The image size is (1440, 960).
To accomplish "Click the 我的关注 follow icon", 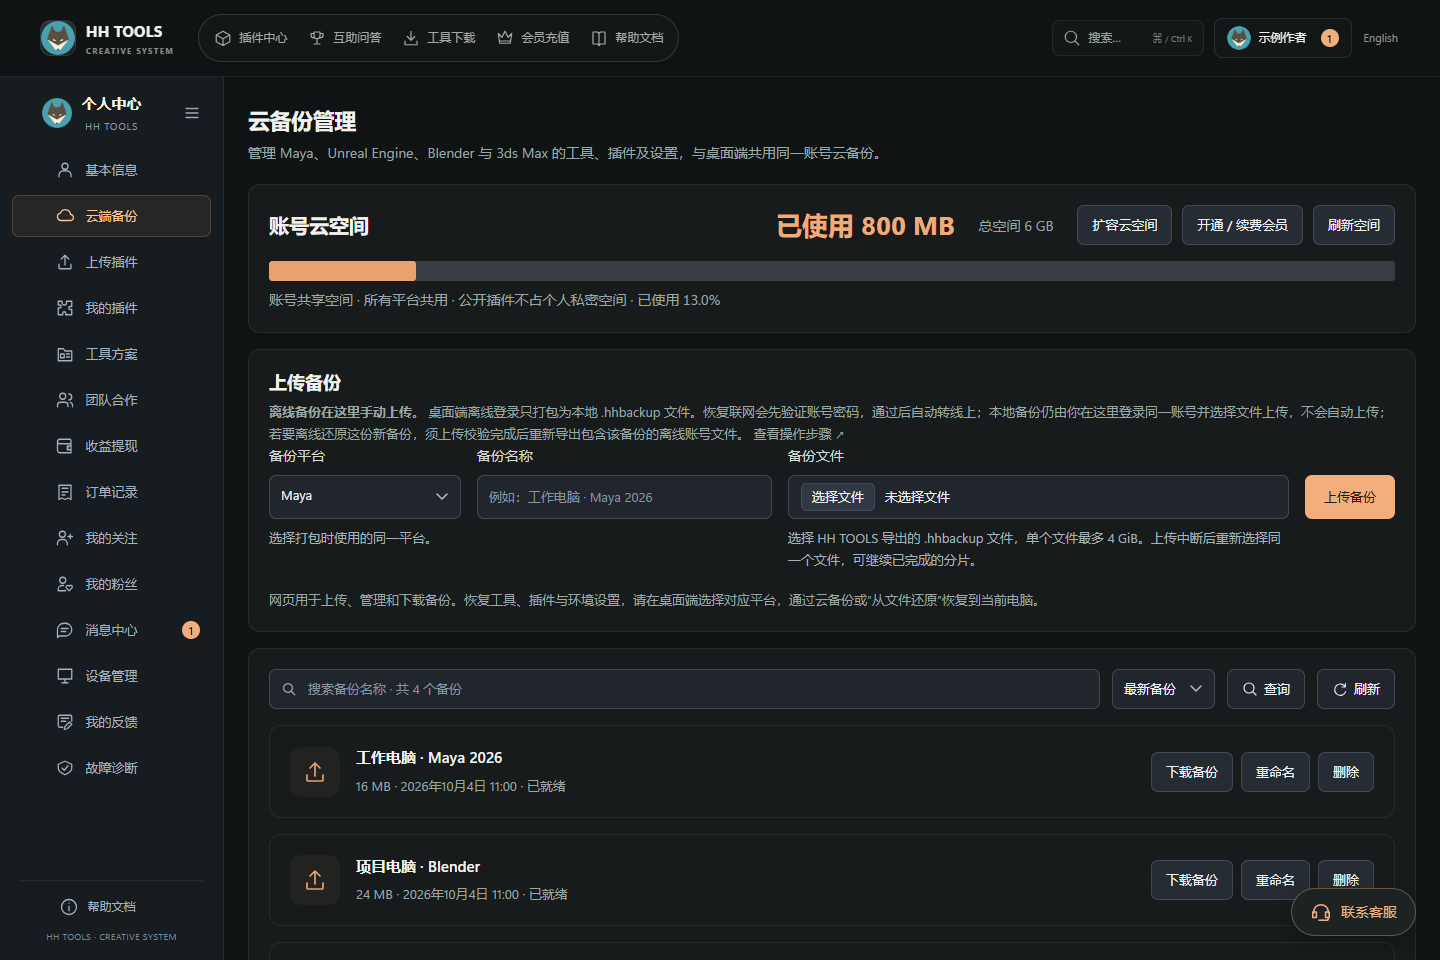I will [x=65, y=538].
